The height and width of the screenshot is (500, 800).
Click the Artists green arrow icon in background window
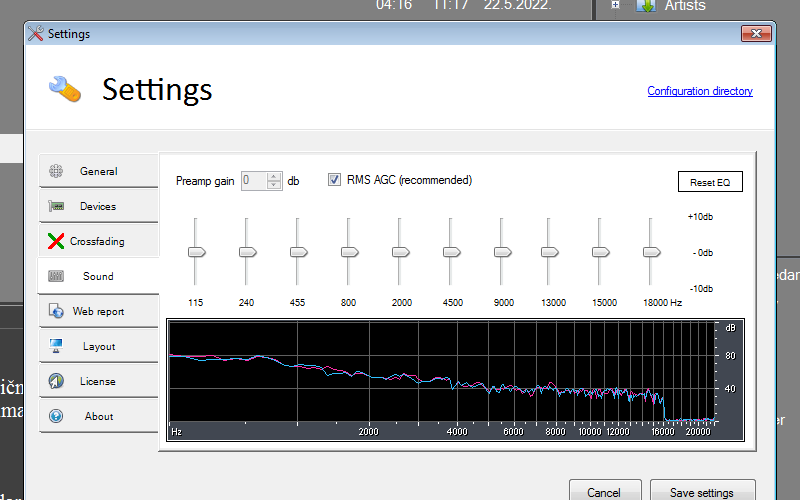(x=646, y=5)
